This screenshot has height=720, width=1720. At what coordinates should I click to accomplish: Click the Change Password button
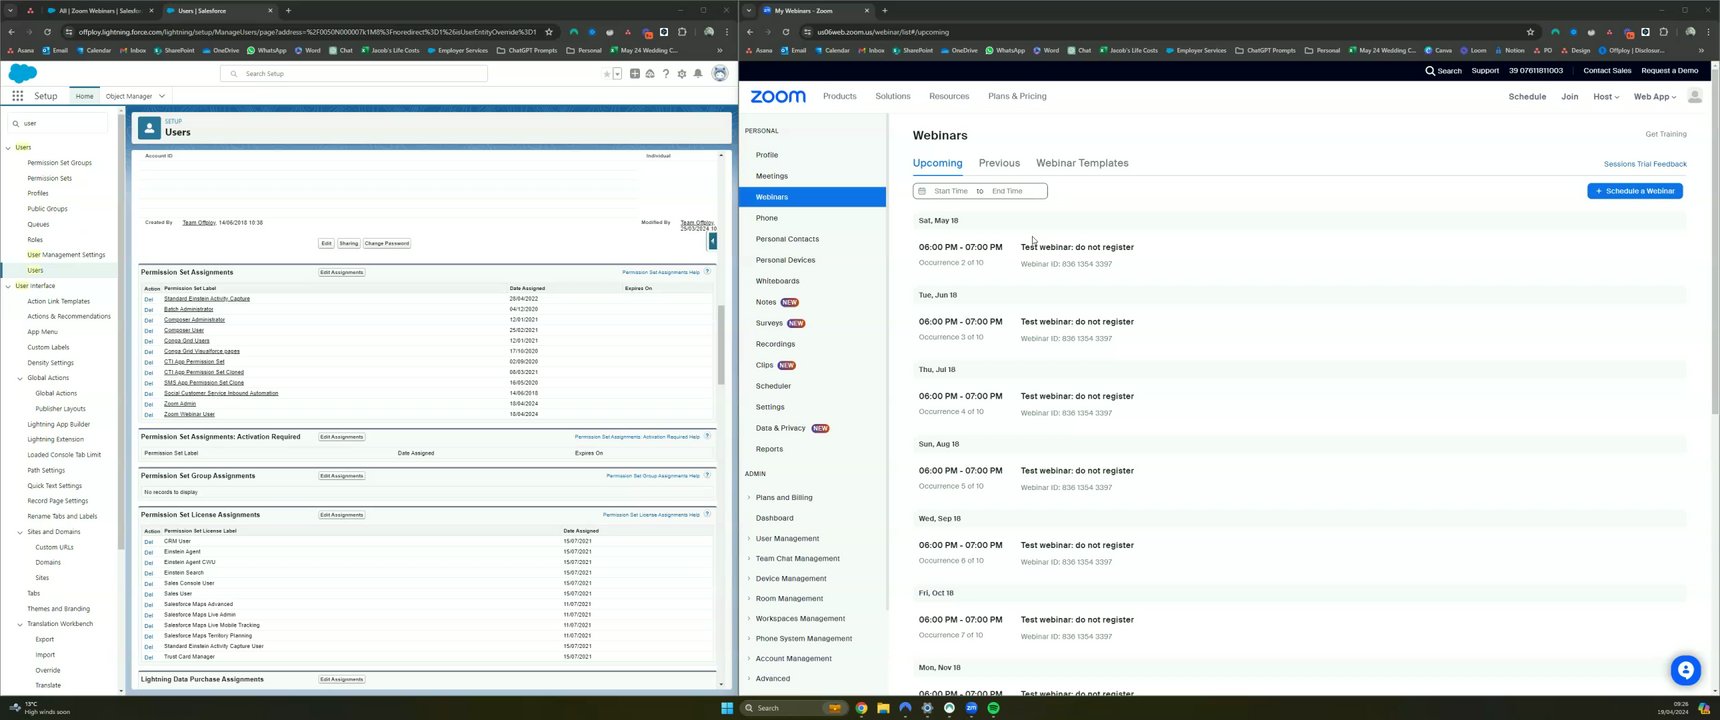point(387,243)
